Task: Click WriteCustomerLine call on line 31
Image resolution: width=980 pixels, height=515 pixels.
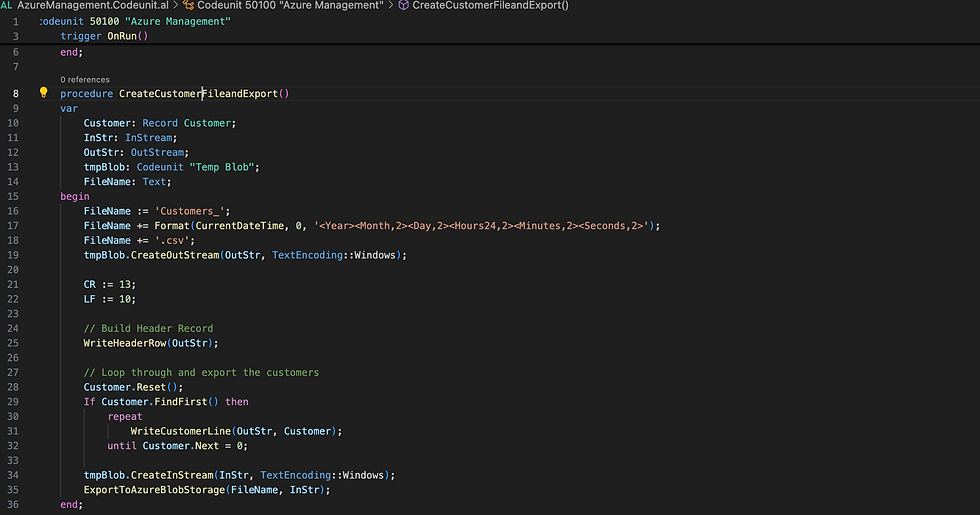Action: point(180,431)
